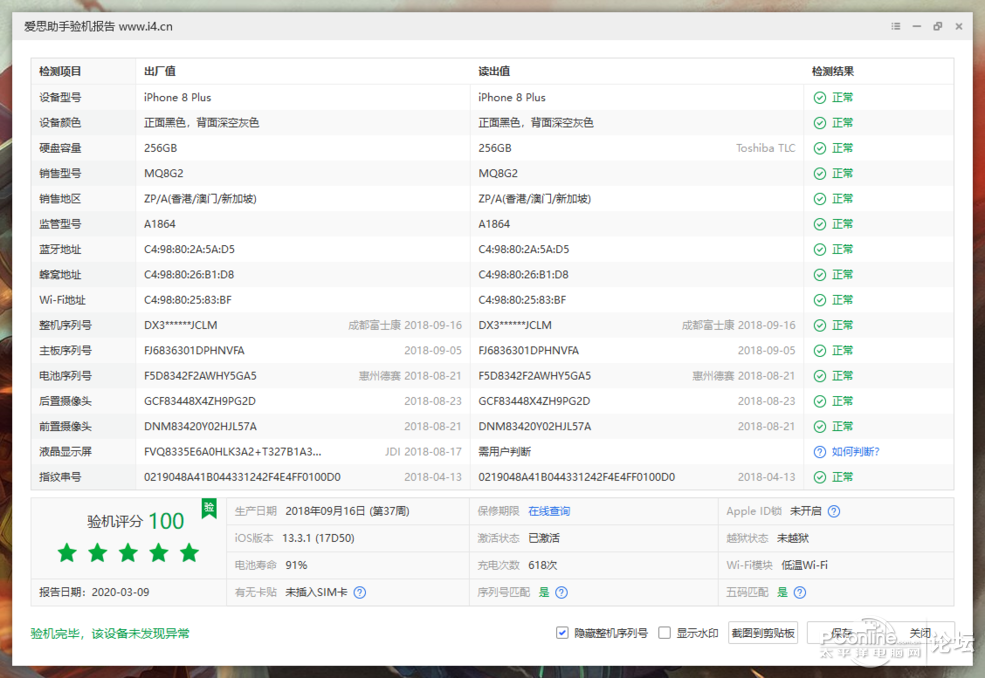The width and height of the screenshot is (985, 678).
Task: Click 截图到剪贴板 button
Action: tap(763, 633)
